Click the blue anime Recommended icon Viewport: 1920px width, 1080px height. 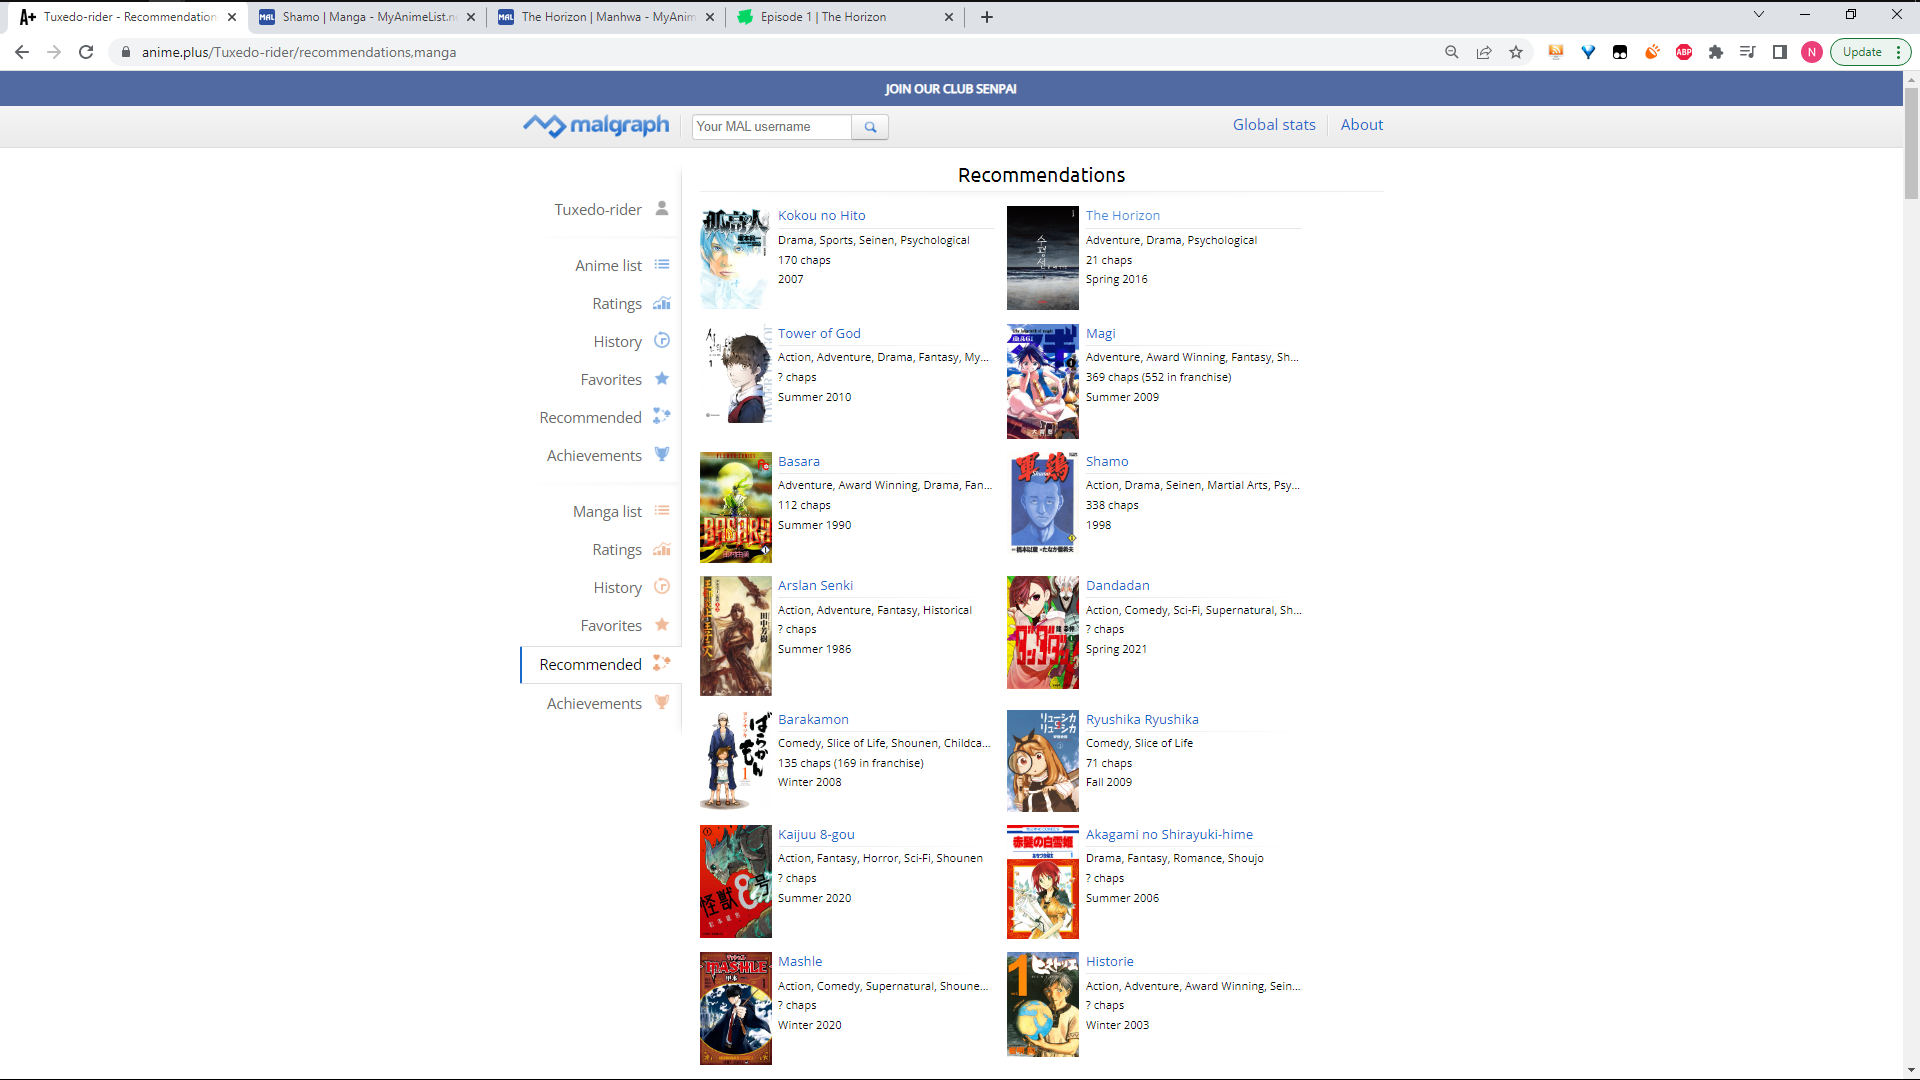click(x=662, y=416)
